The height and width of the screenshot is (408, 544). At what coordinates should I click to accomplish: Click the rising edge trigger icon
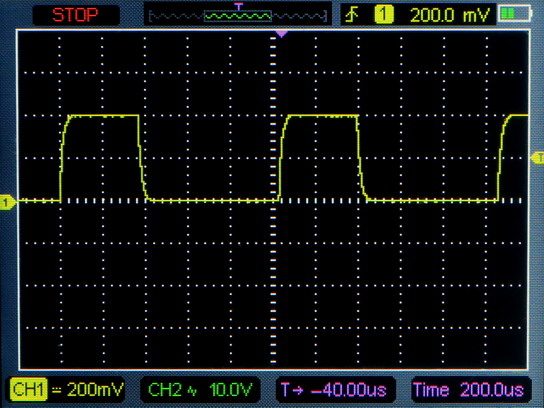point(352,15)
